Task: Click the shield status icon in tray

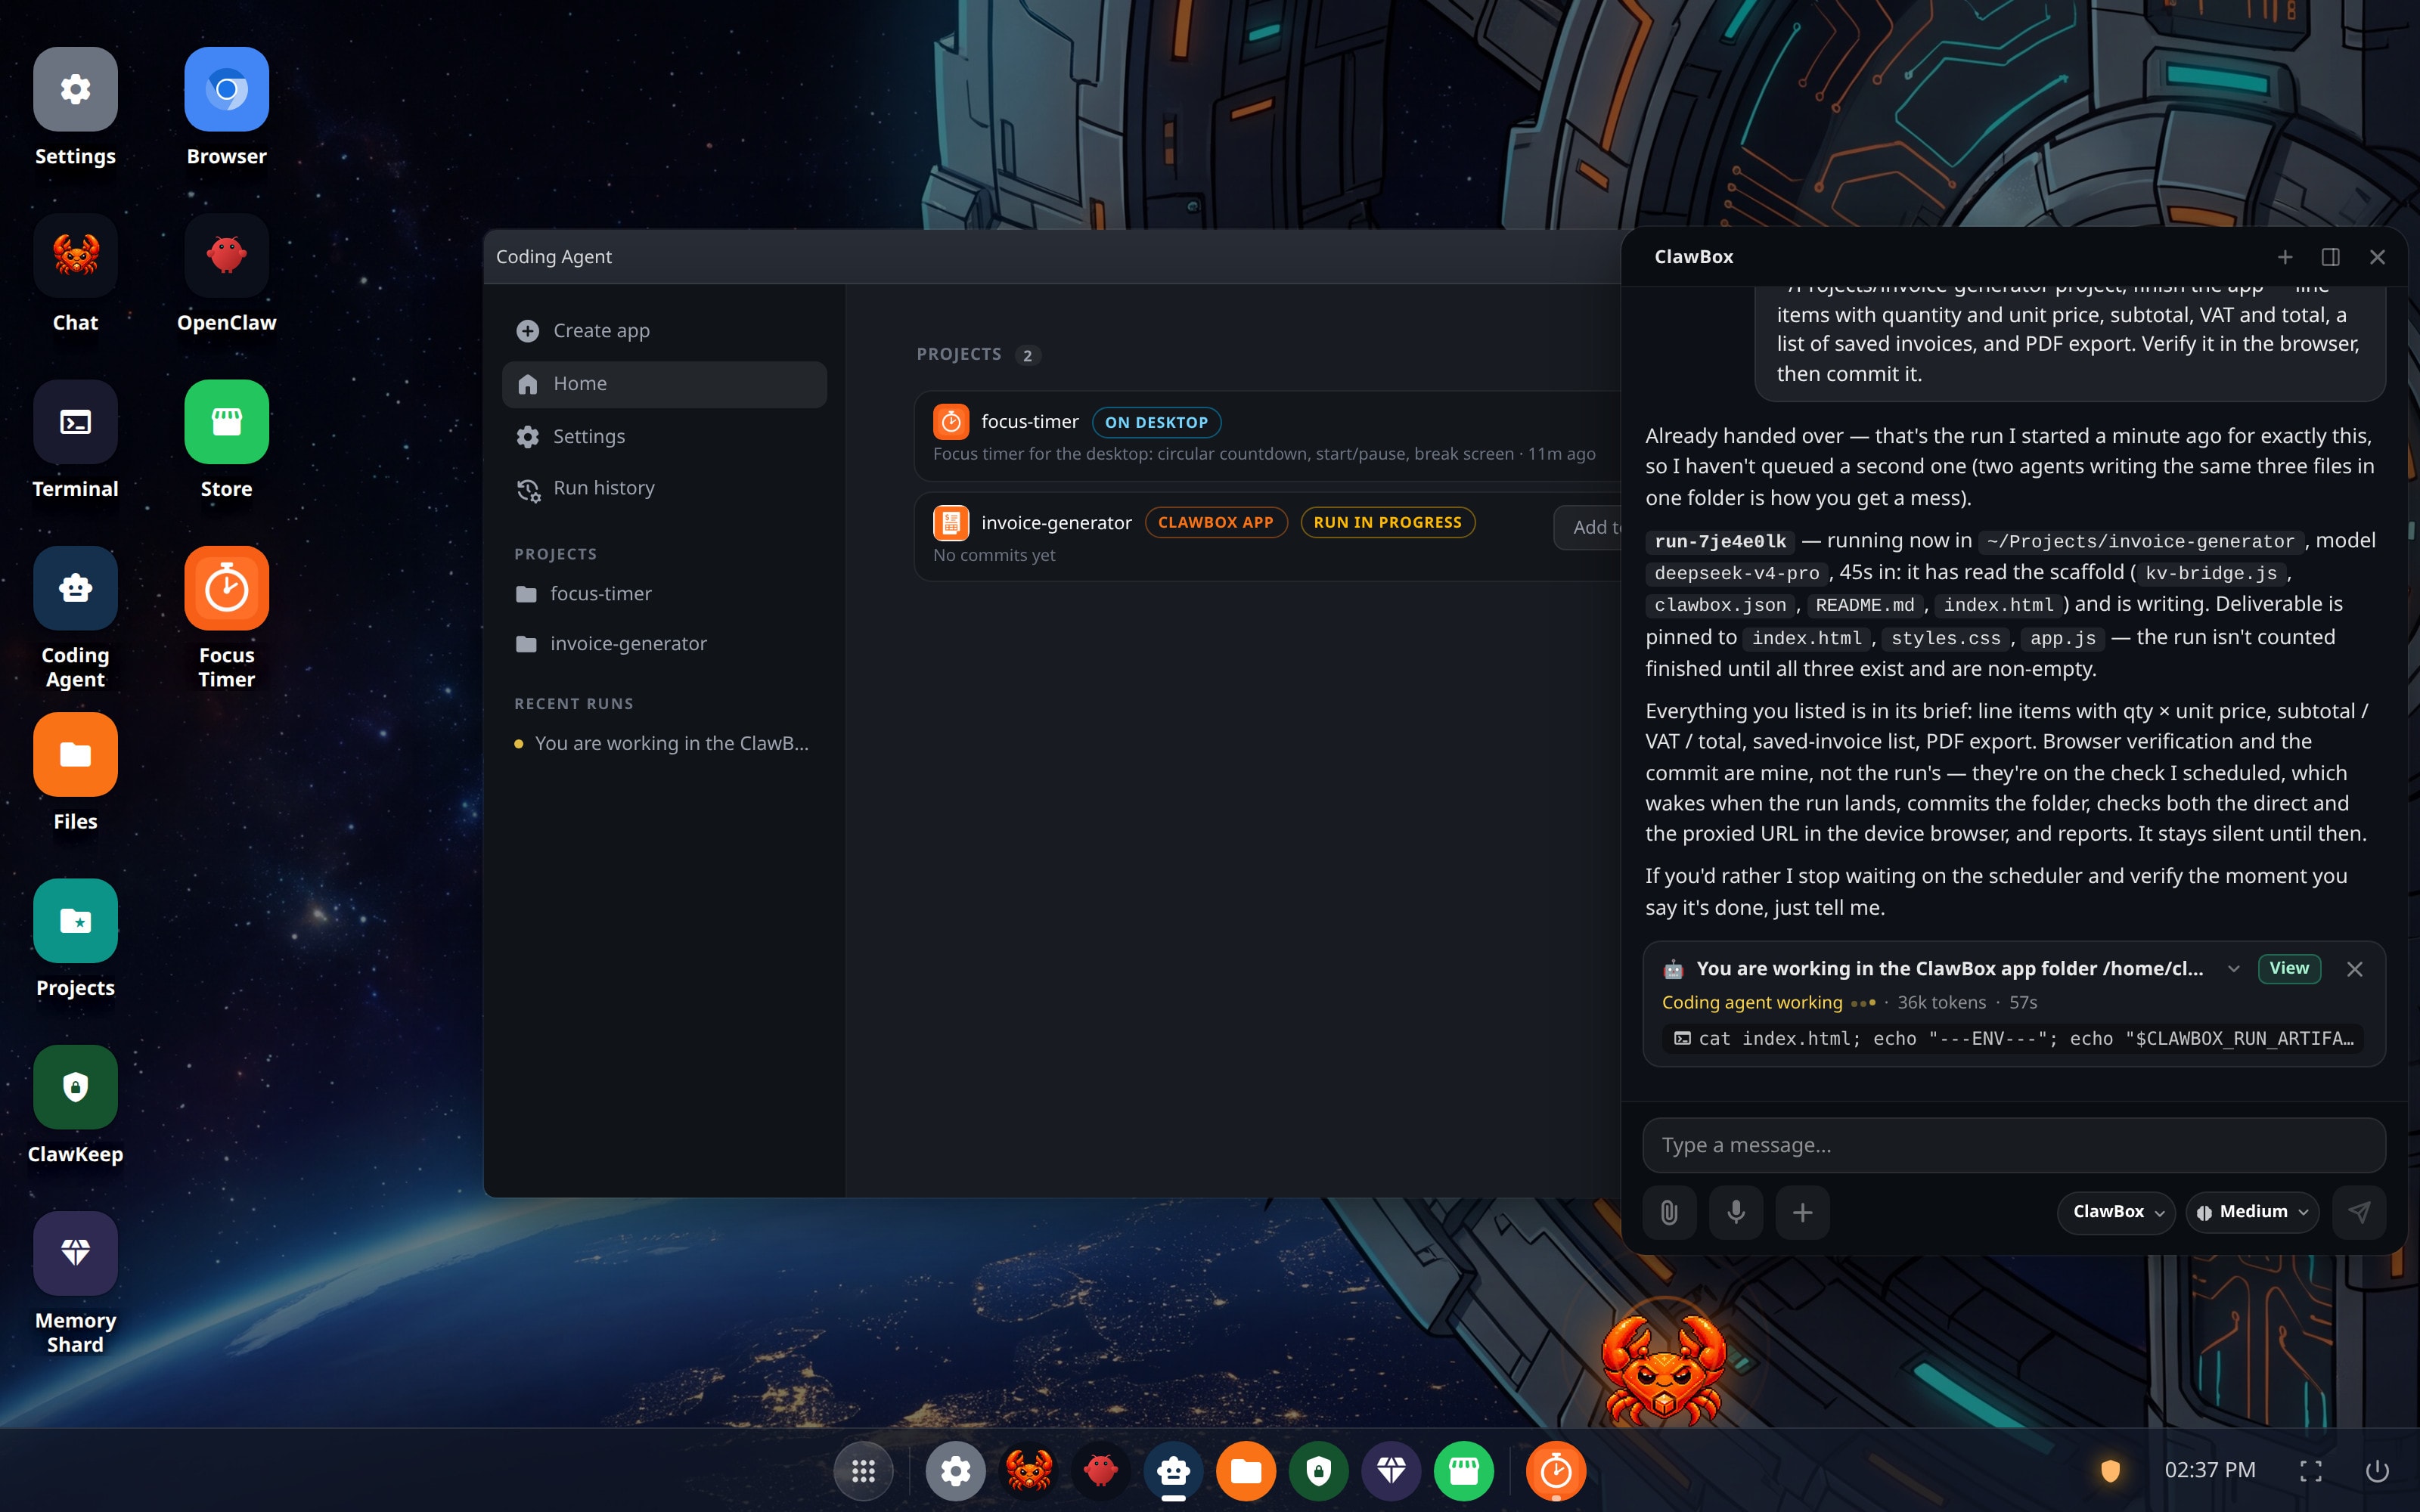Action: pos(2111,1471)
